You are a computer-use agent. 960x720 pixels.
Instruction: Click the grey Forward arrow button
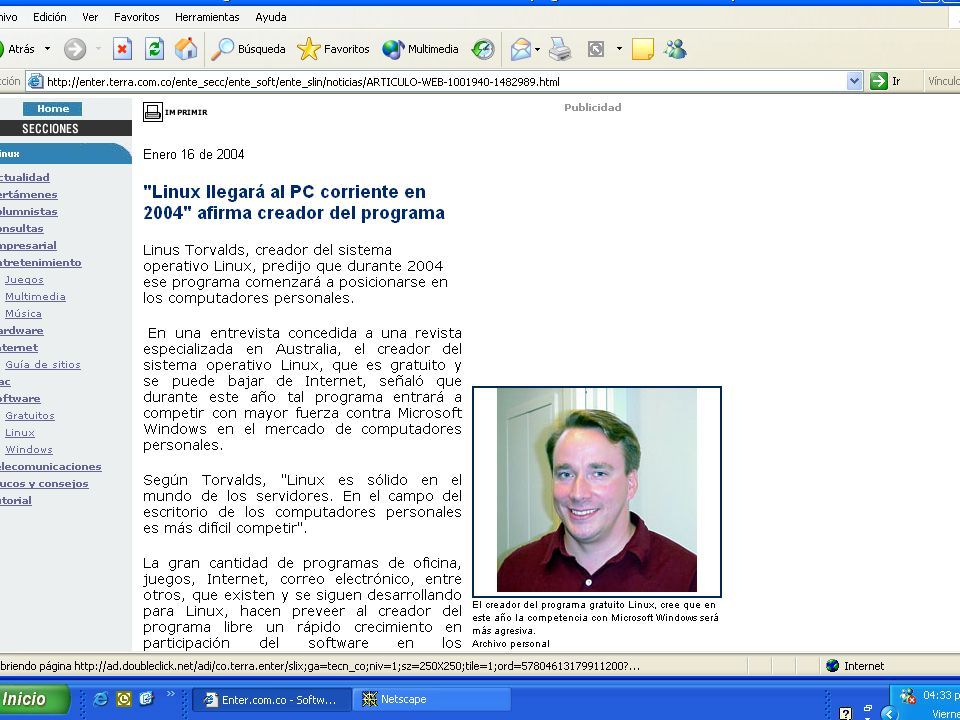(x=75, y=49)
